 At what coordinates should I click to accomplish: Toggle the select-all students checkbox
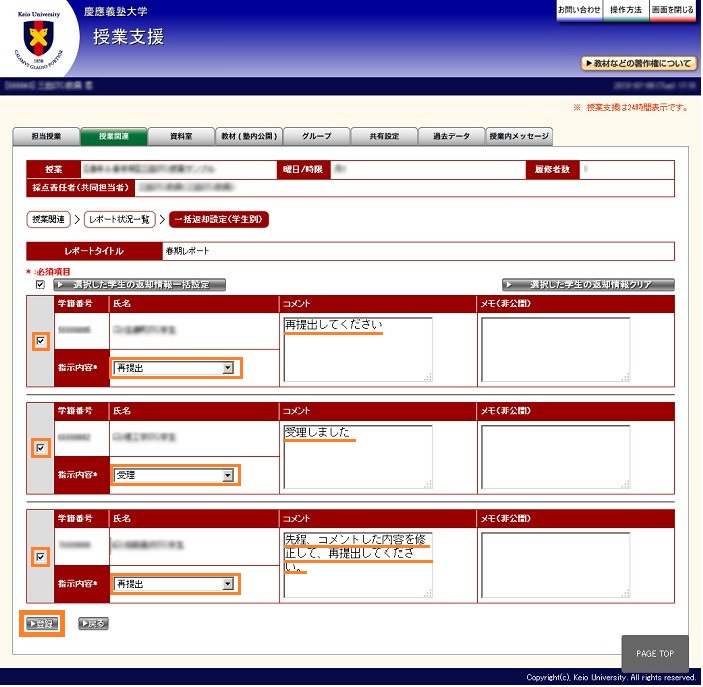pos(40,285)
